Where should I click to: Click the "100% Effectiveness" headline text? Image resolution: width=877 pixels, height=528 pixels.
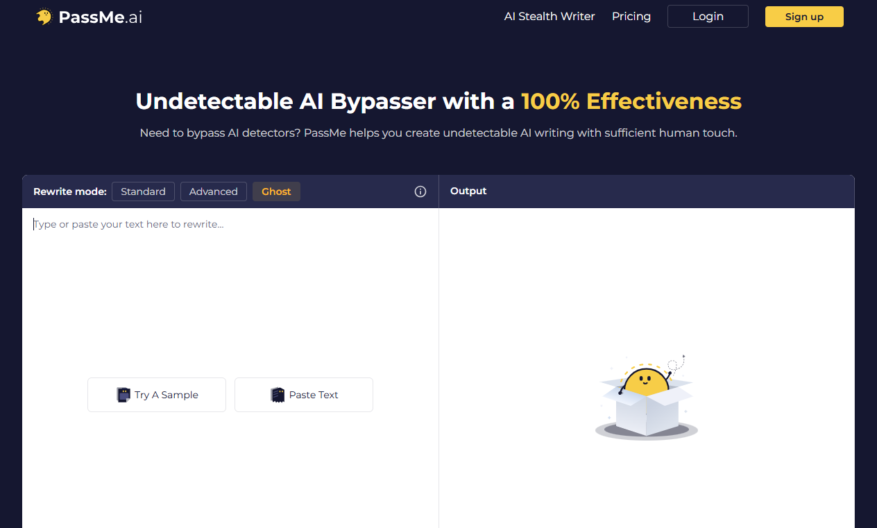(x=631, y=101)
